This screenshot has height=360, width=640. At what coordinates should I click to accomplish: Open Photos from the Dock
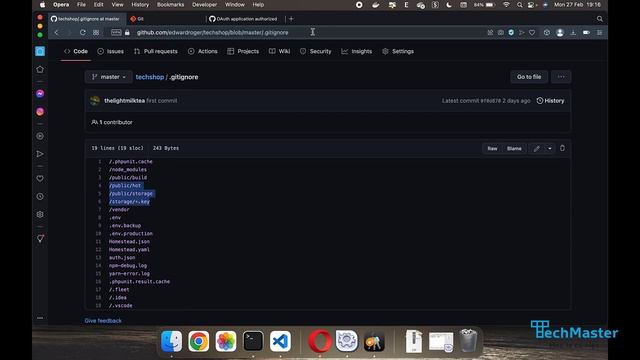coord(226,341)
